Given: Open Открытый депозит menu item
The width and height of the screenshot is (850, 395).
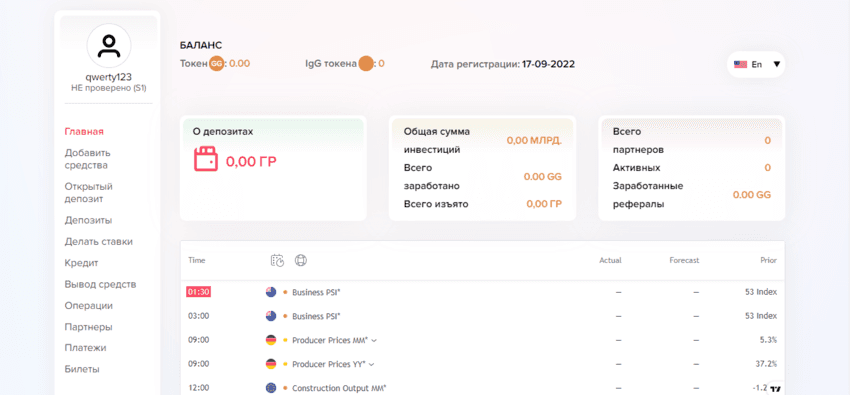Looking at the screenshot, I should [88, 192].
